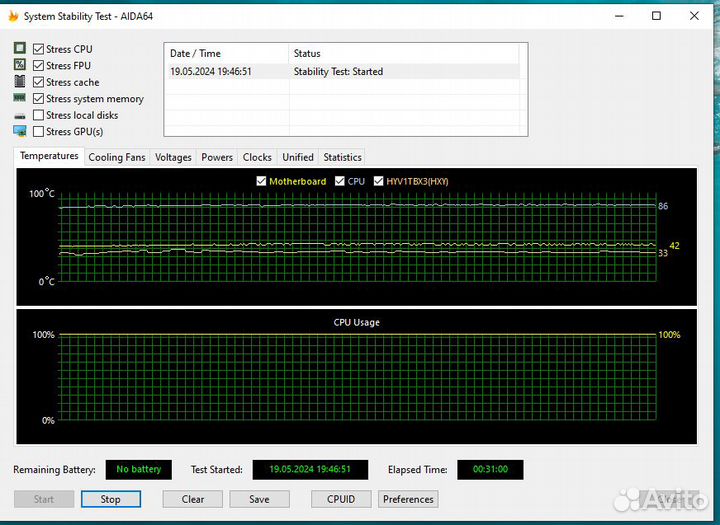This screenshot has height=525, width=720.
Task: Enable the Stress GPU(s) checkbox
Action: tap(39, 131)
